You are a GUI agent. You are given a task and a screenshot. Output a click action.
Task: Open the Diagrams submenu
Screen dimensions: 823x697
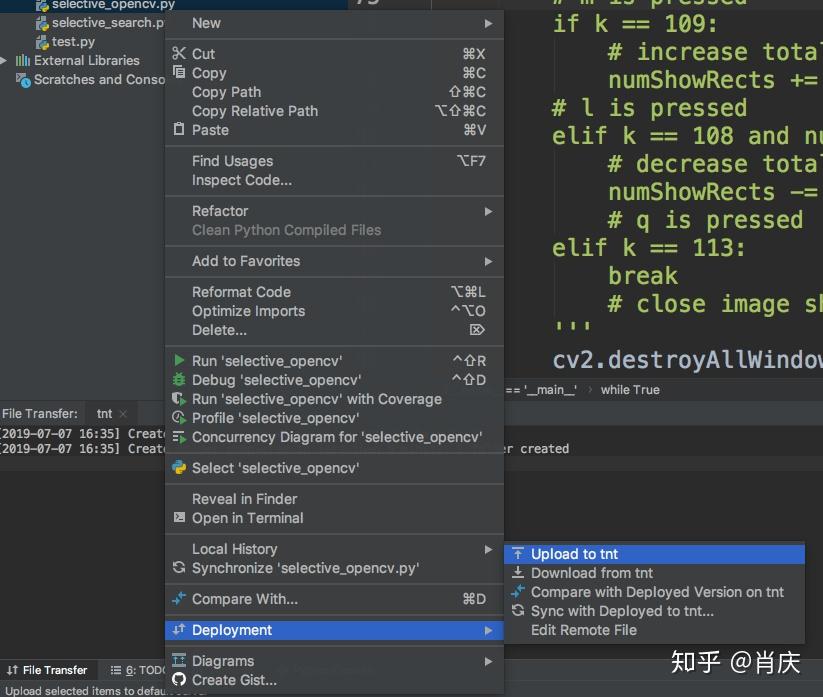pyautogui.click(x=334, y=661)
